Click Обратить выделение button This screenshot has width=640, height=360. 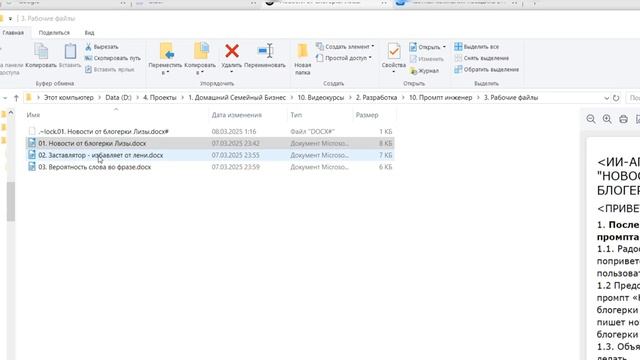coord(487,70)
